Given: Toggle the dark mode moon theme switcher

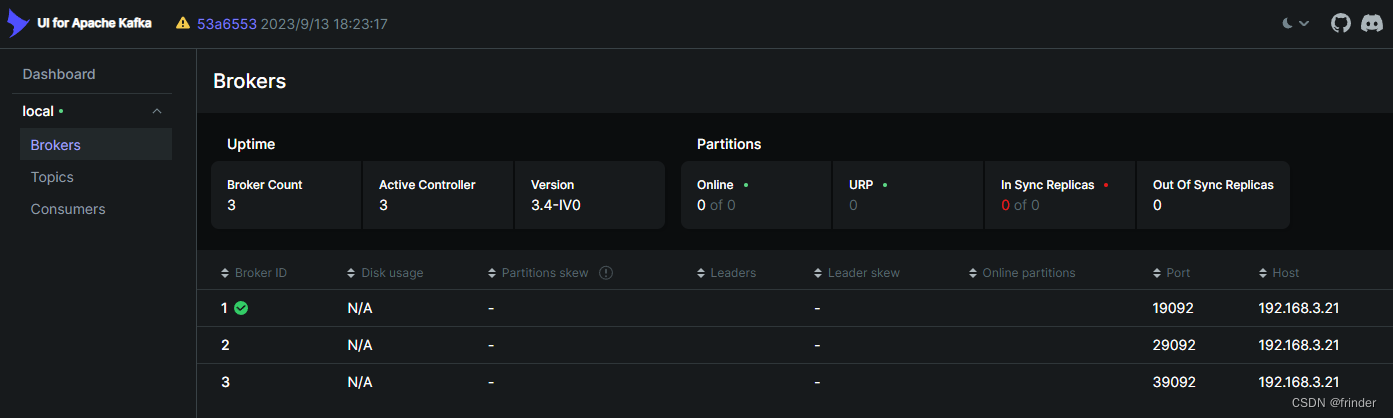Looking at the screenshot, I should 1296,23.
